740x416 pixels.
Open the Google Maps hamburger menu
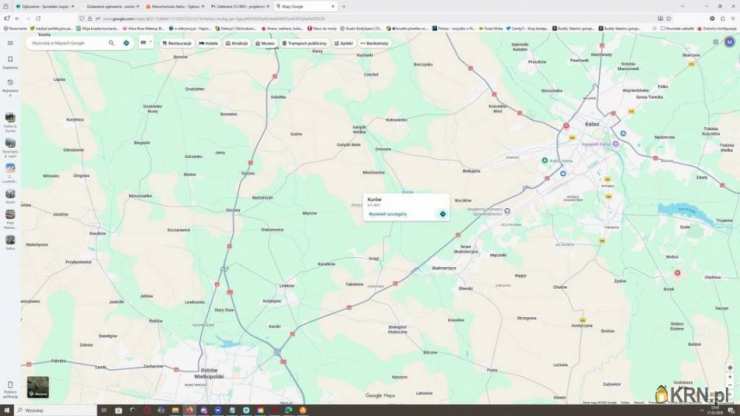point(10,43)
